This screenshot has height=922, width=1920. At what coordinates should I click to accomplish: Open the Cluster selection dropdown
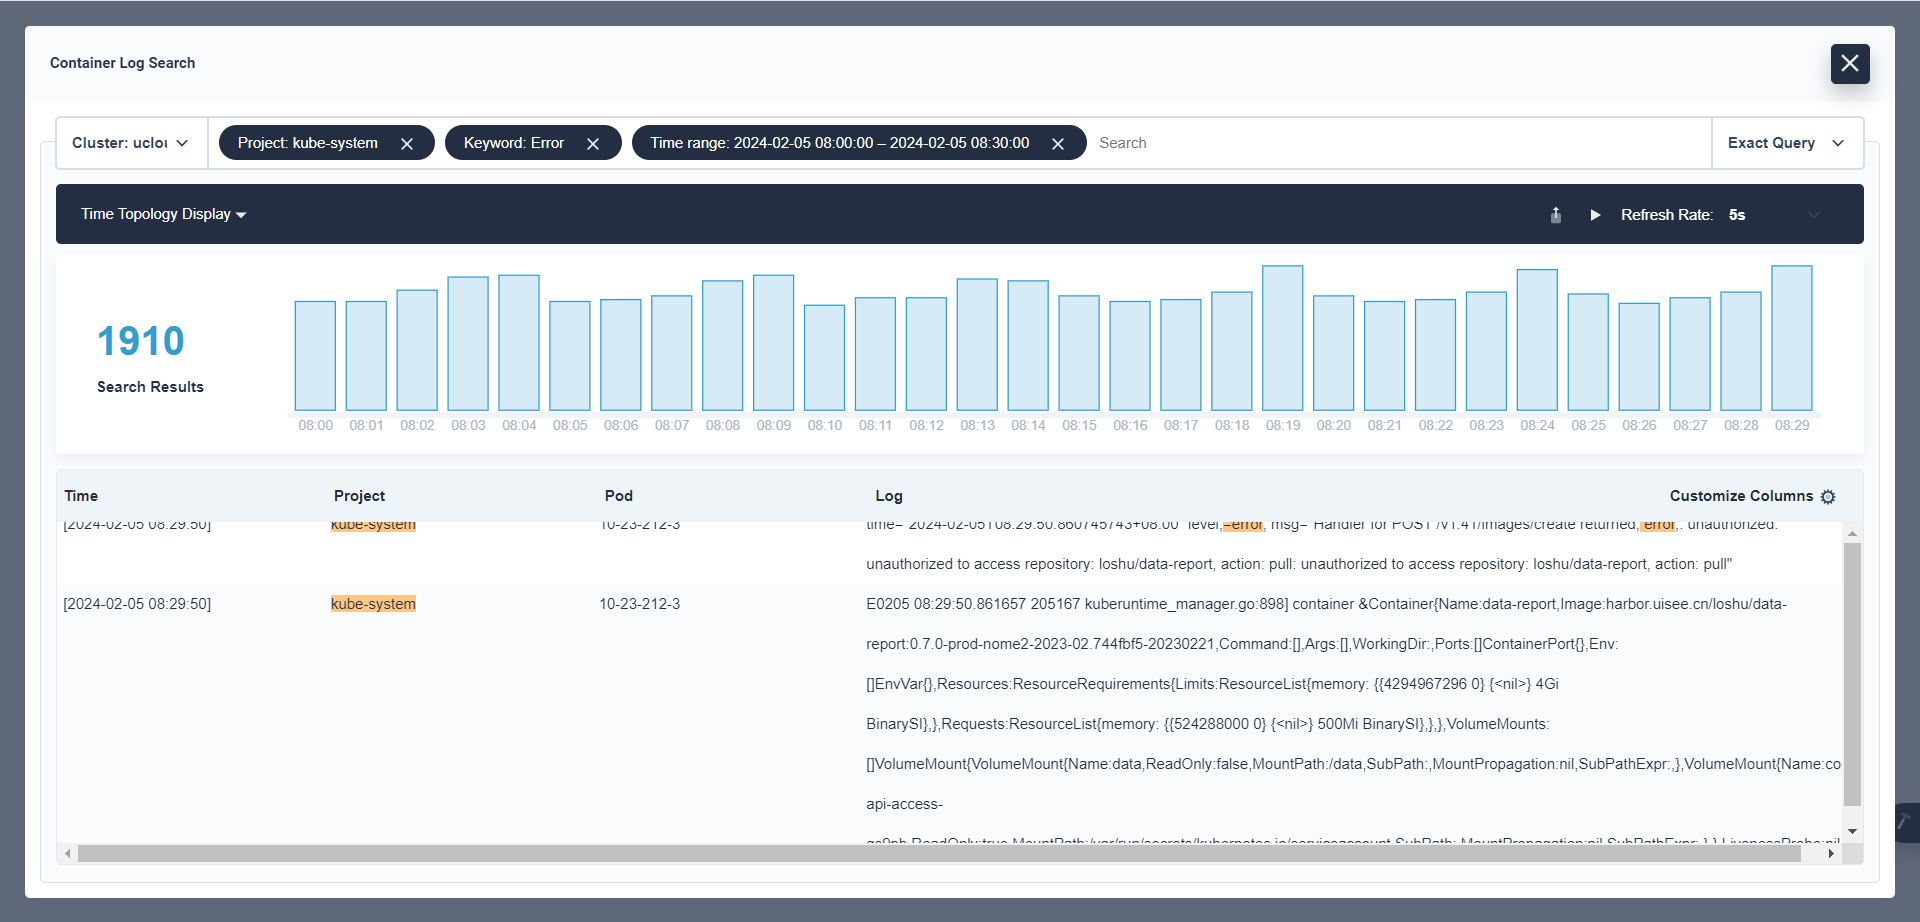(130, 143)
